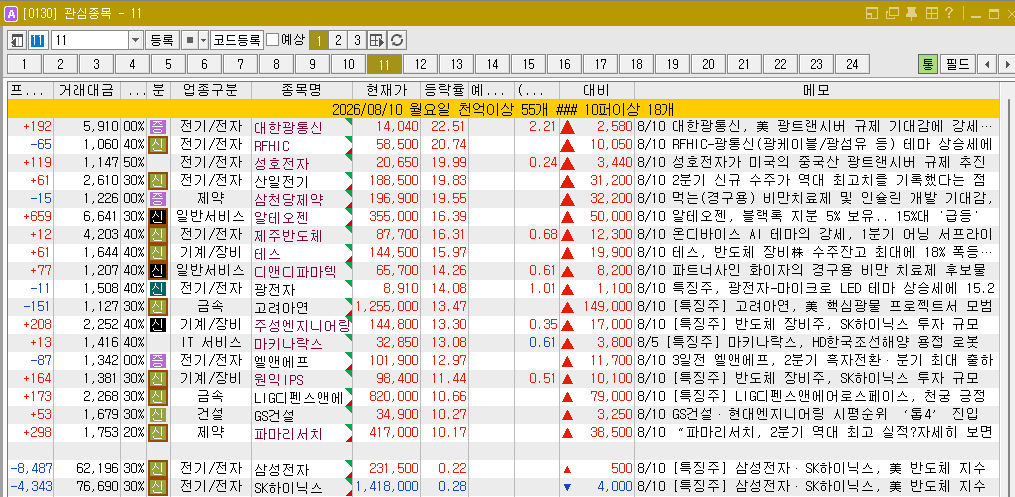
Task: Open the 필드 settings button
Action: (957, 64)
